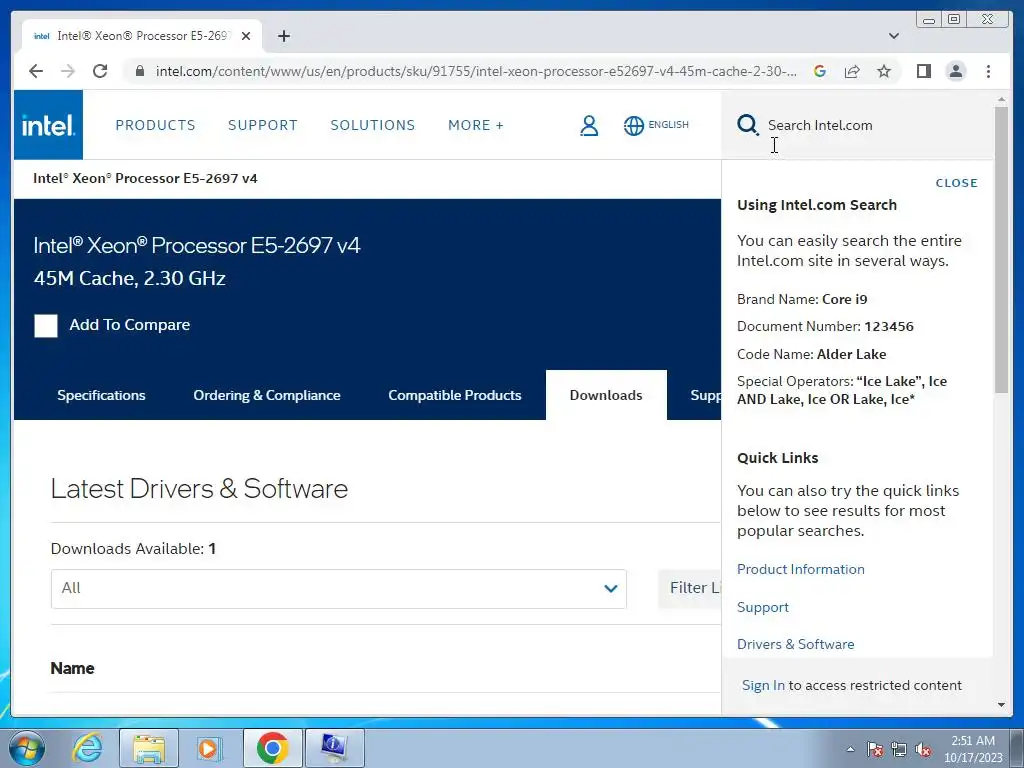Switch to the Specifications tab
Viewport: 1024px width, 768px height.
(101, 395)
